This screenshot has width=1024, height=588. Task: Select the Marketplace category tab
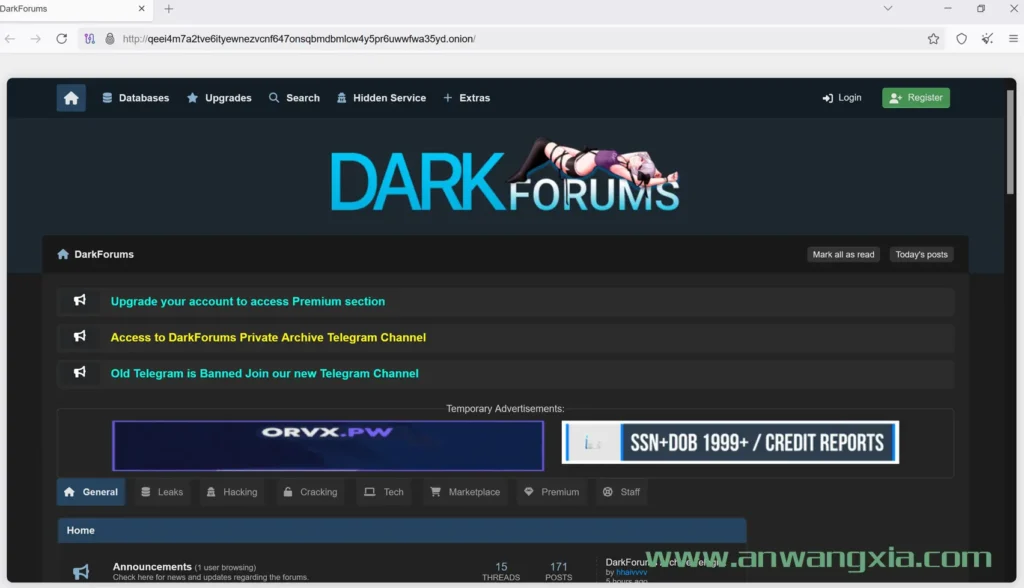464,492
